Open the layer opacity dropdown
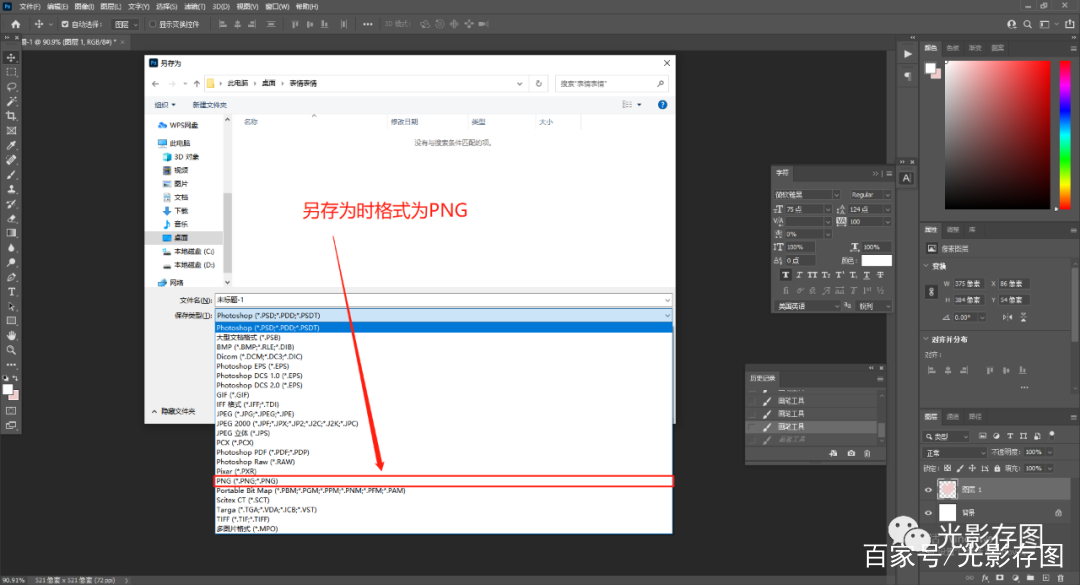 tap(1050, 452)
